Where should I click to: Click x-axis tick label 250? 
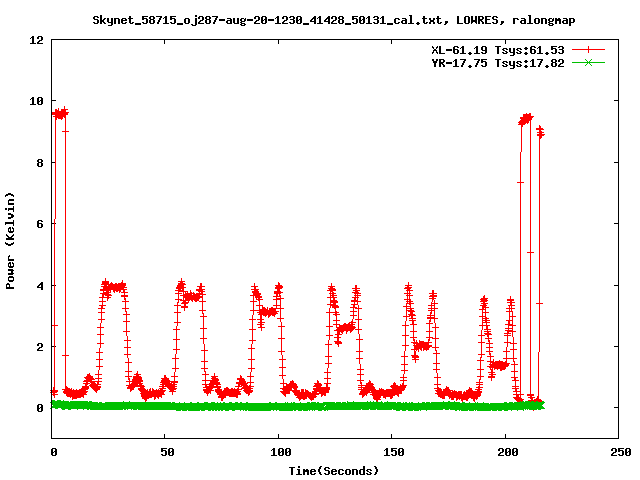(621, 452)
